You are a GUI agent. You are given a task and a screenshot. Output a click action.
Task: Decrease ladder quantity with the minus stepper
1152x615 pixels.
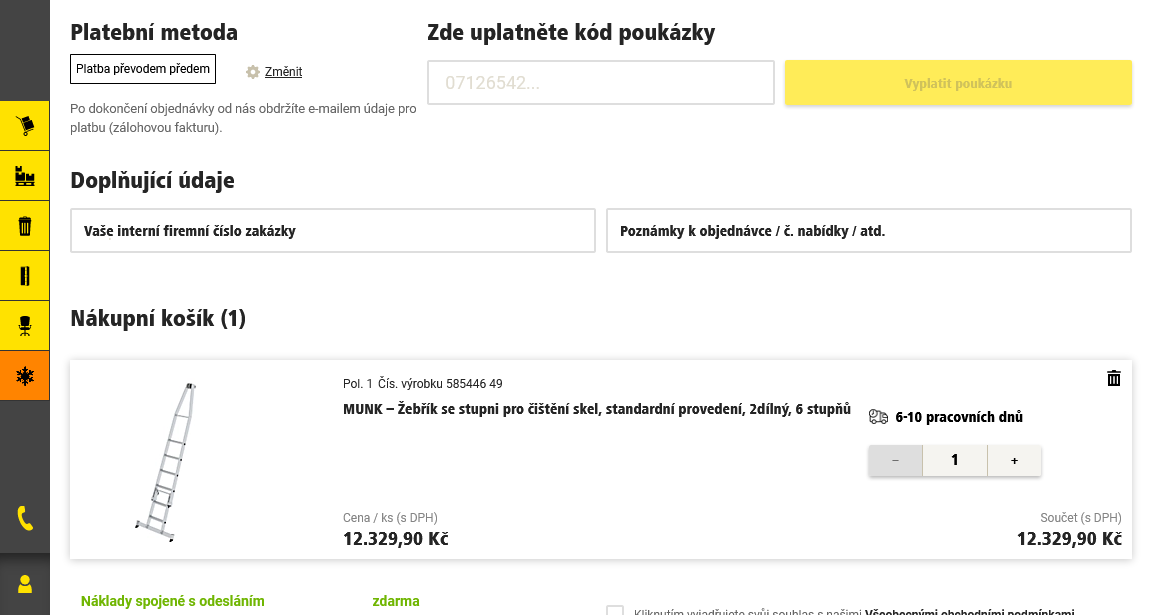894,460
